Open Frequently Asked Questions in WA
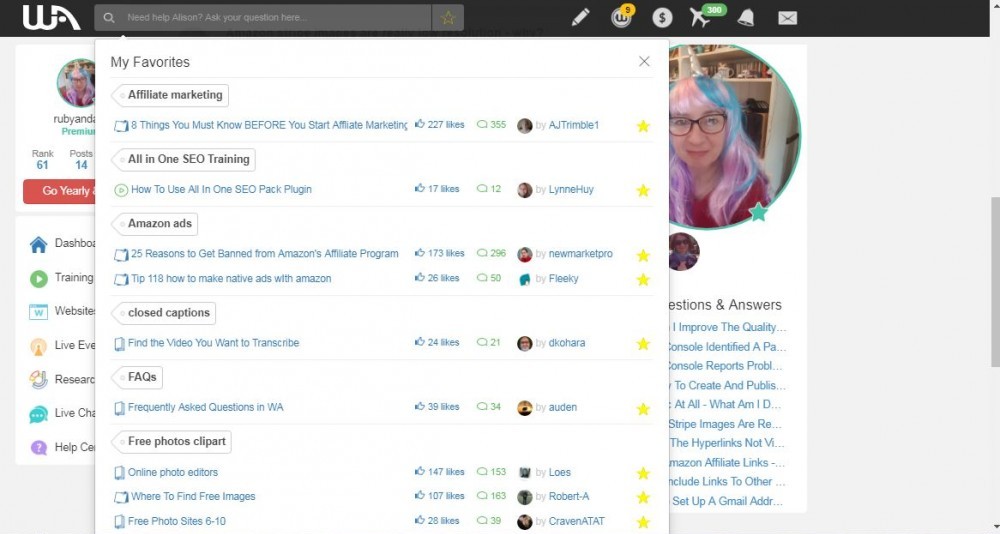Viewport: 1000px width, 534px height. point(205,407)
